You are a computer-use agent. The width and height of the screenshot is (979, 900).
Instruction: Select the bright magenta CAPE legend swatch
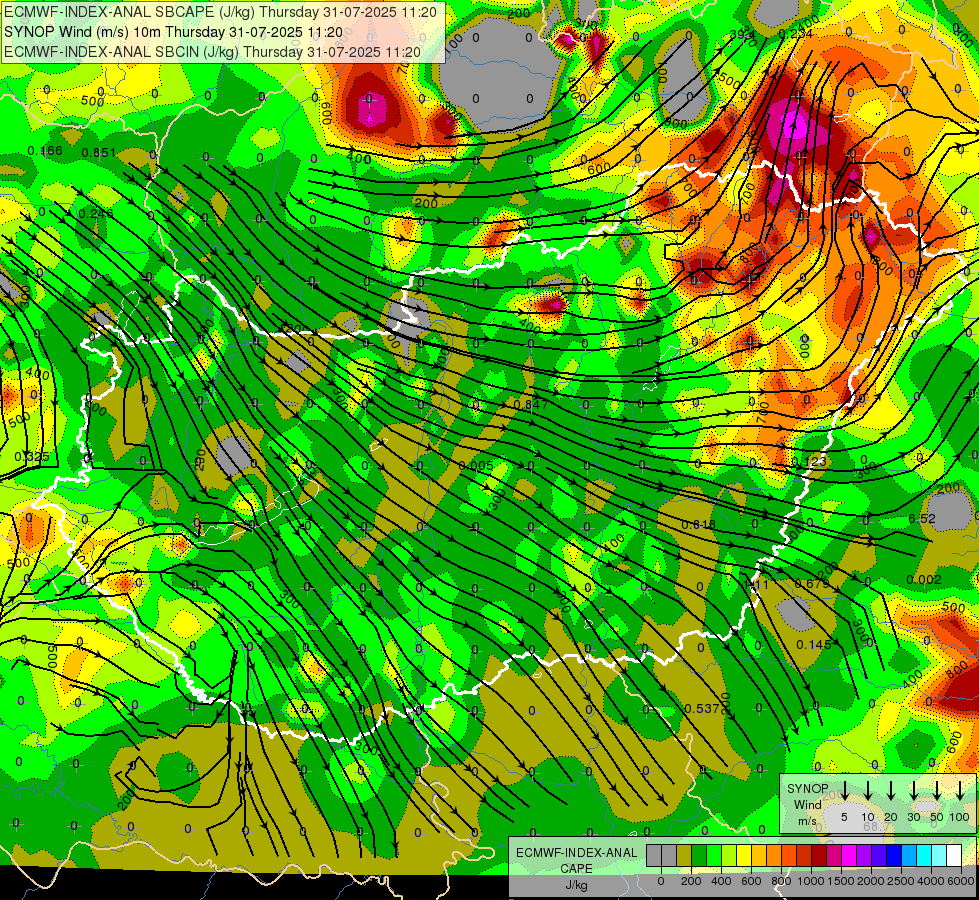click(850, 855)
